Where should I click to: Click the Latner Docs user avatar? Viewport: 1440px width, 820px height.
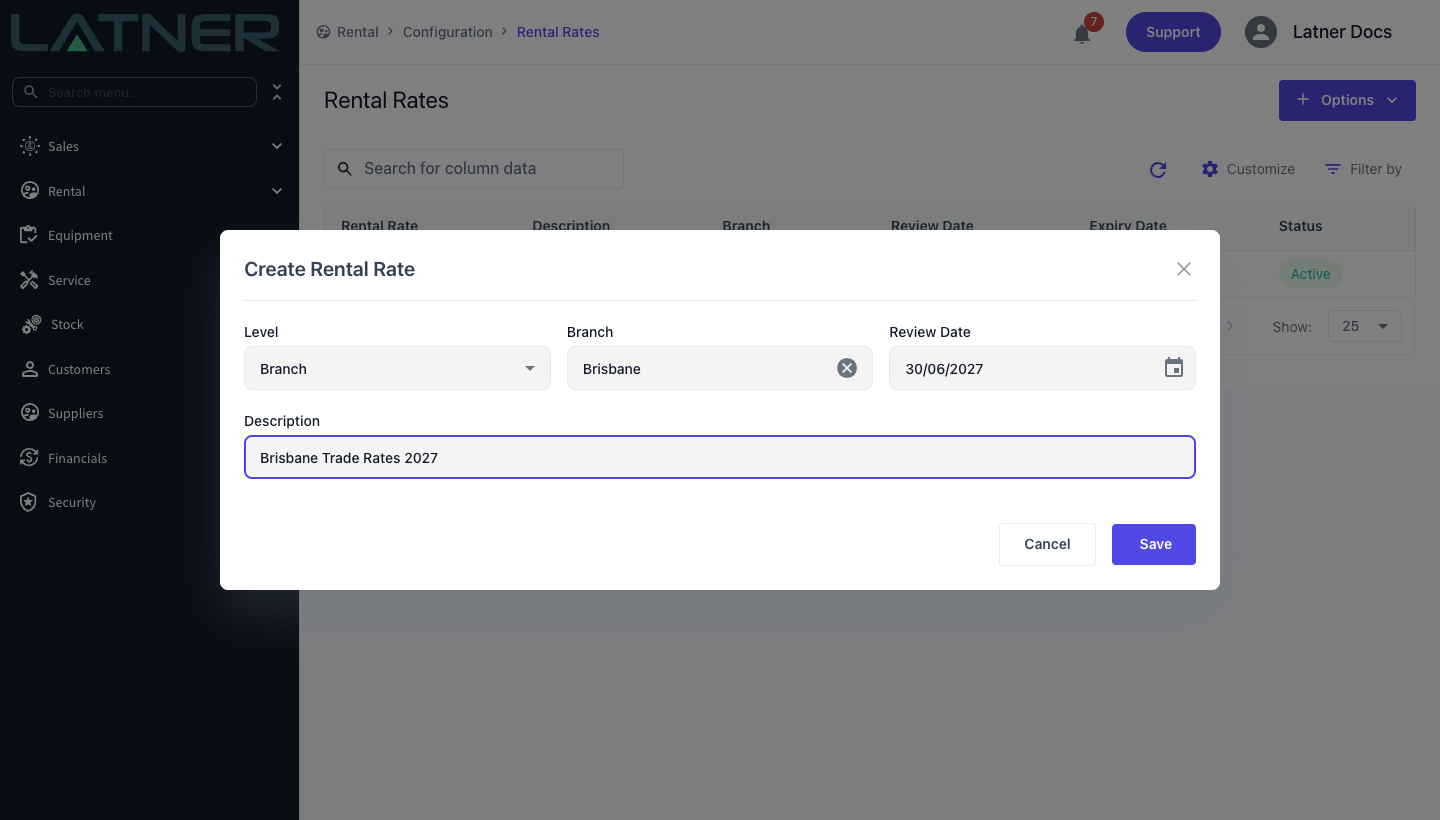1261,32
